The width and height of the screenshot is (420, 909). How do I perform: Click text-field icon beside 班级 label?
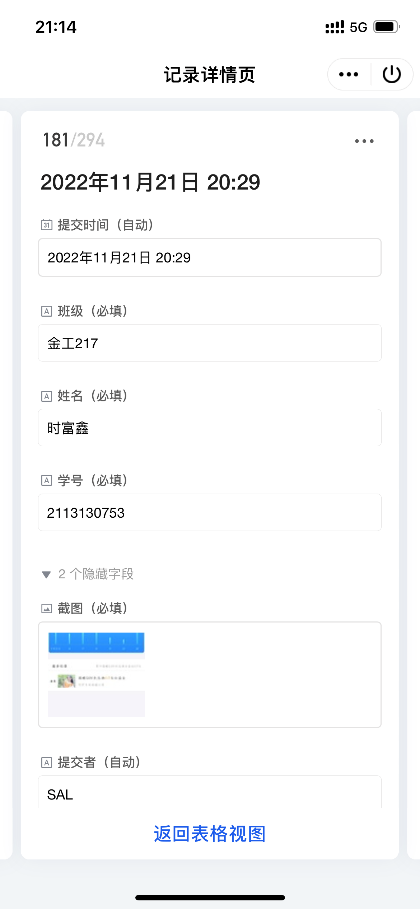tap(46, 311)
